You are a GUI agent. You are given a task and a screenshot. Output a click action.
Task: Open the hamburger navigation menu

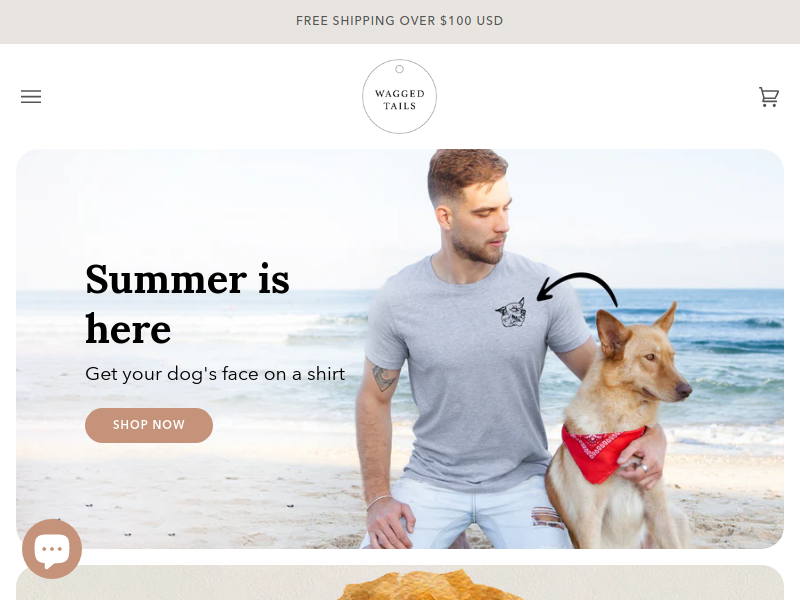tap(31, 96)
